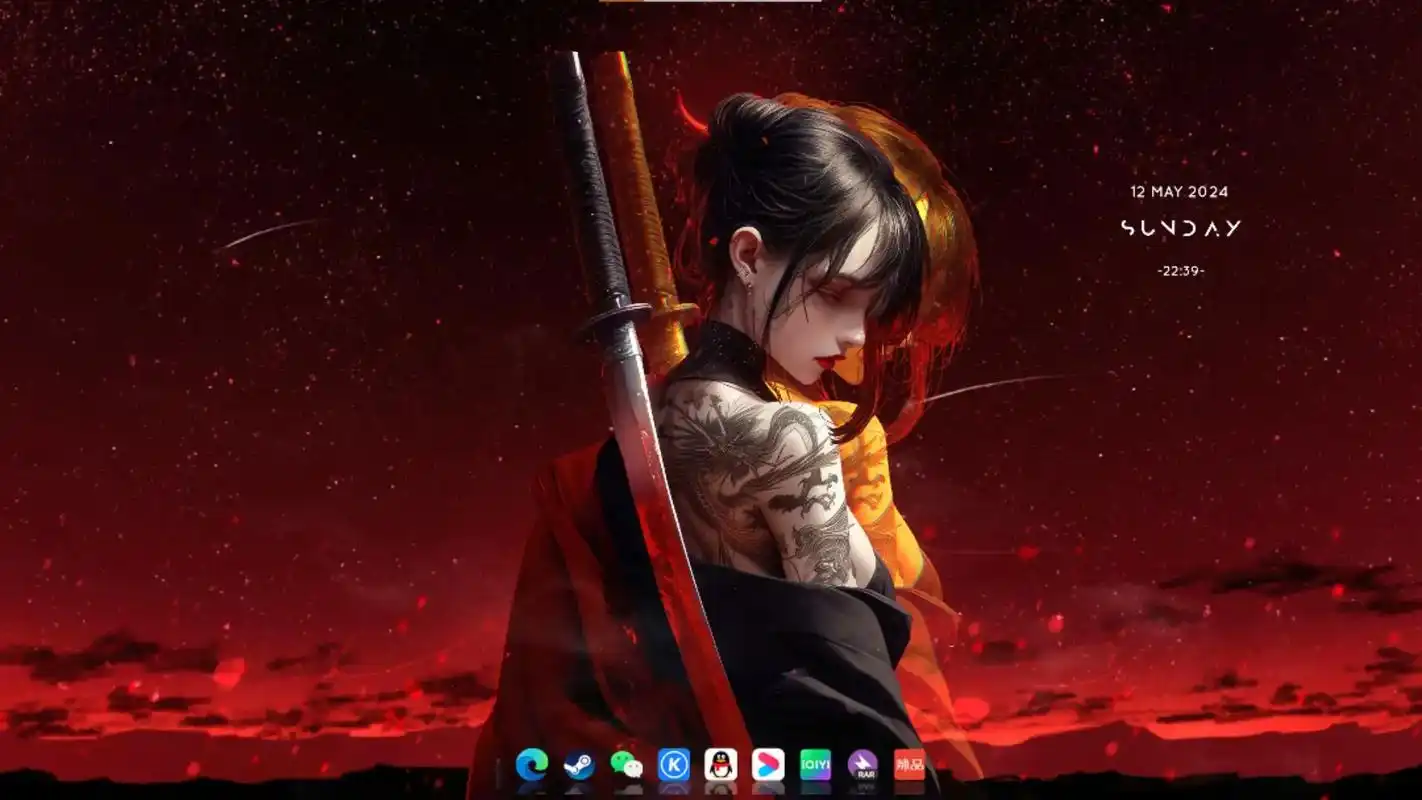Open WeChat from the dock
Image resolution: width=1422 pixels, height=800 pixels.
[626, 765]
